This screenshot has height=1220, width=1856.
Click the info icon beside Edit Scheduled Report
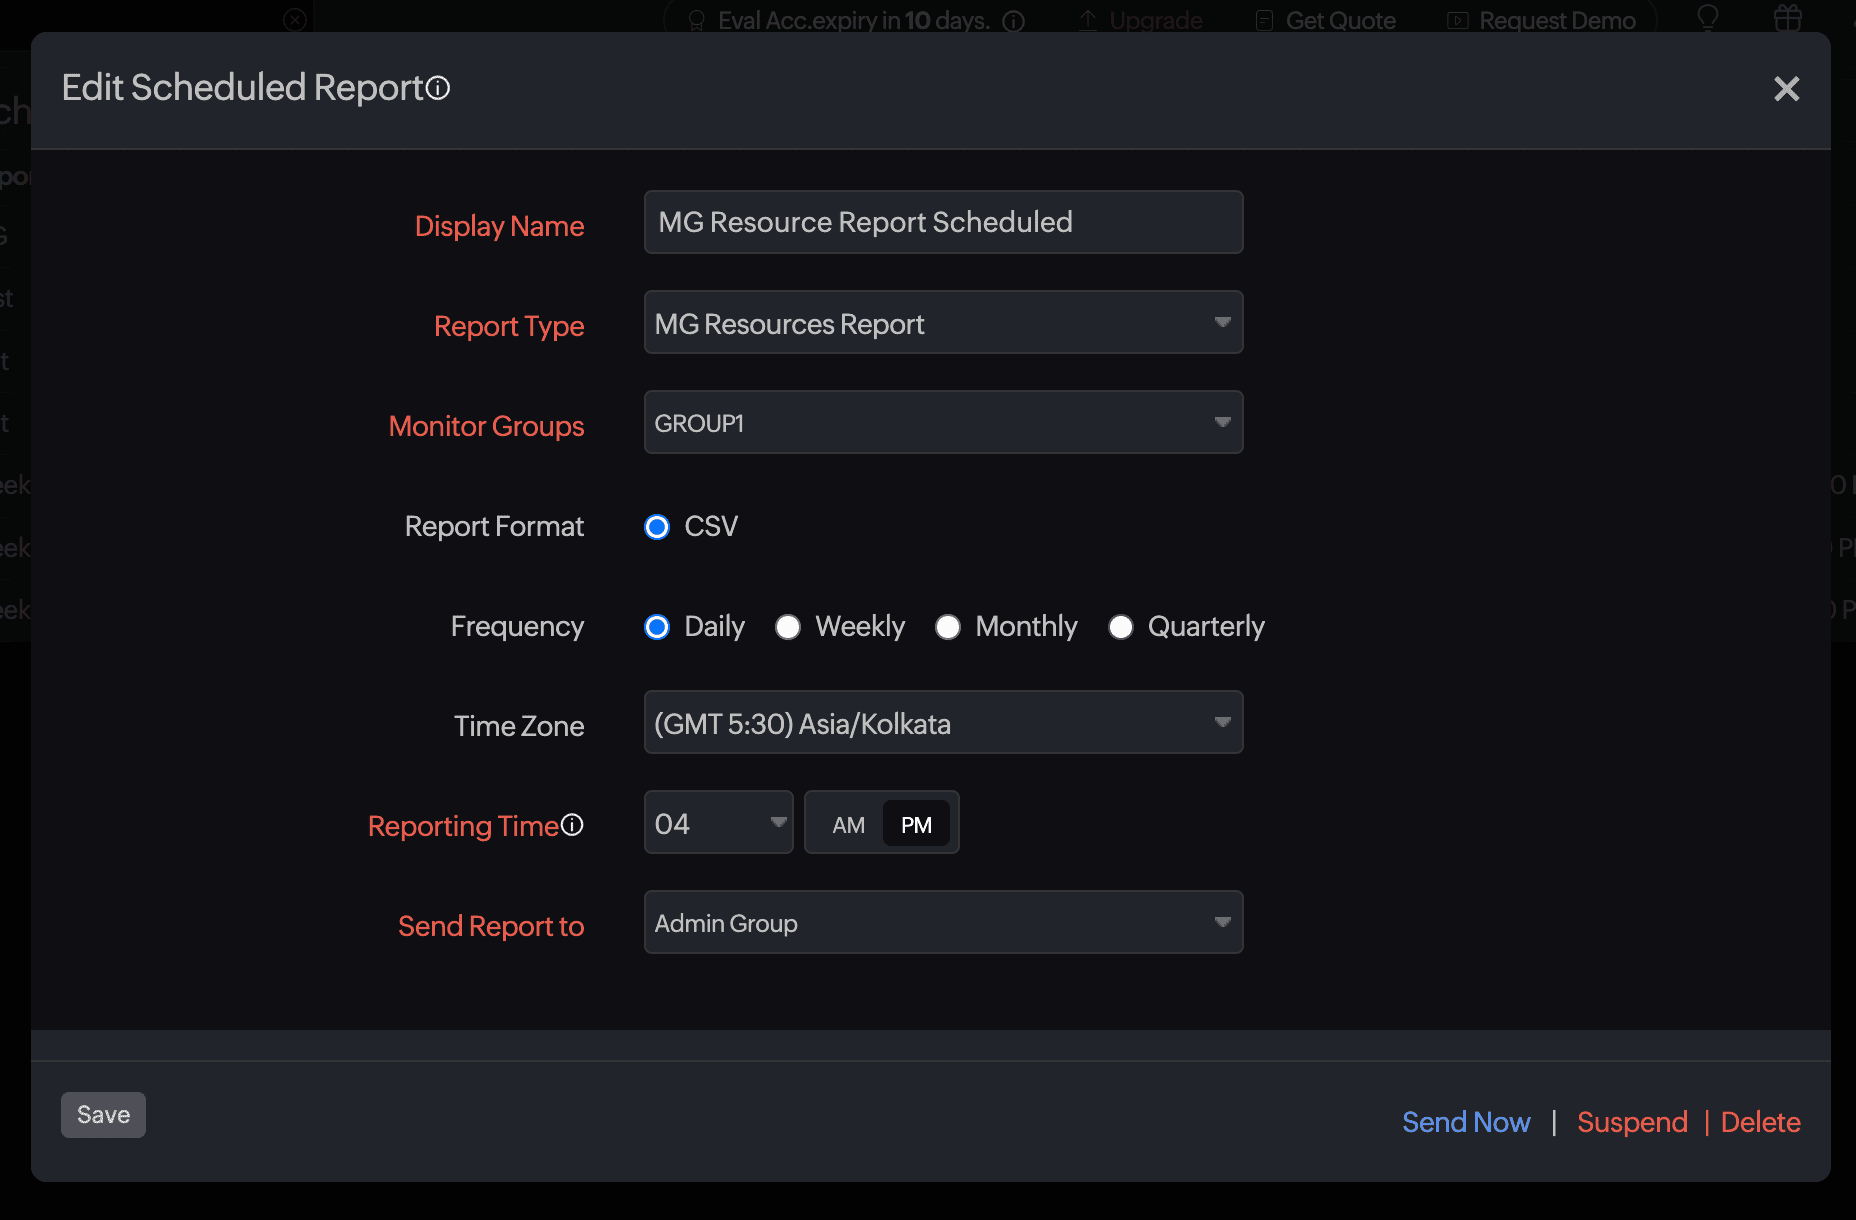point(438,89)
